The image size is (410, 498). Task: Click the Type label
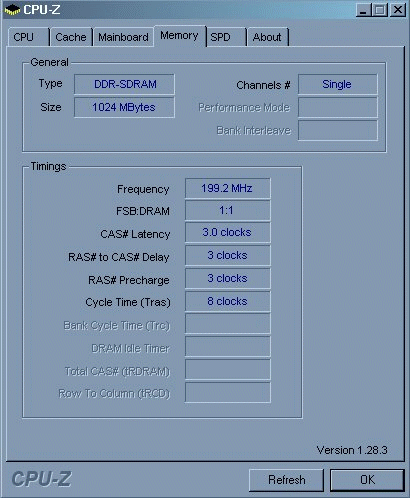50,83
